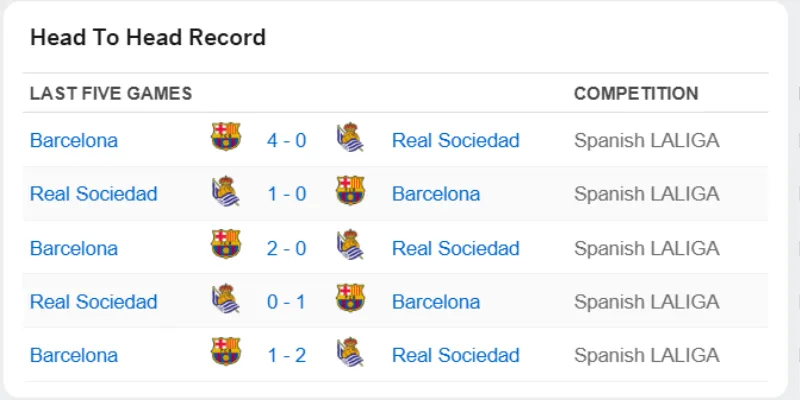Click the COMPETITION column header
The height and width of the screenshot is (400, 800).
click(x=636, y=93)
